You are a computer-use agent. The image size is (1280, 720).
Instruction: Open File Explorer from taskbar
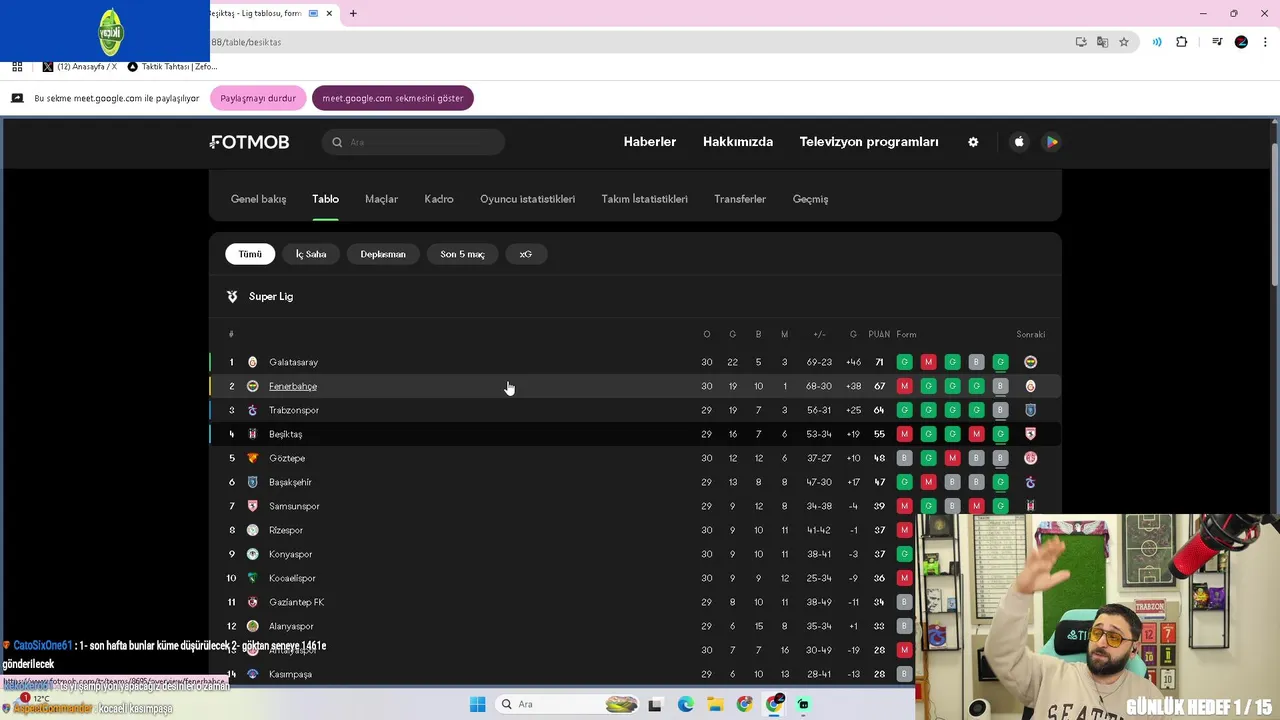tap(715, 704)
